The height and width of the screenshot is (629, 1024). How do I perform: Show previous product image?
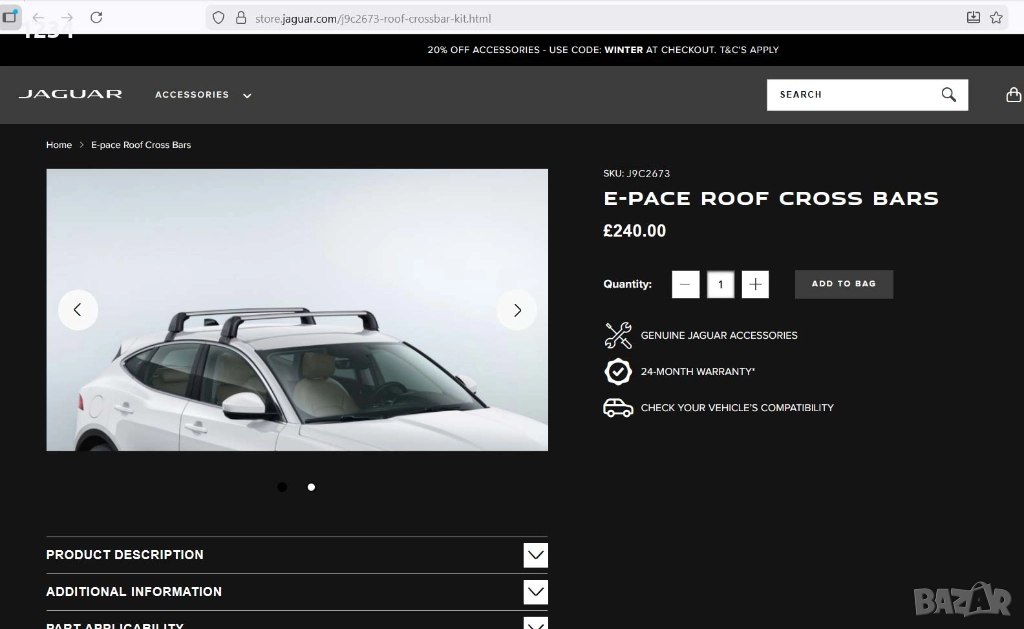78,310
